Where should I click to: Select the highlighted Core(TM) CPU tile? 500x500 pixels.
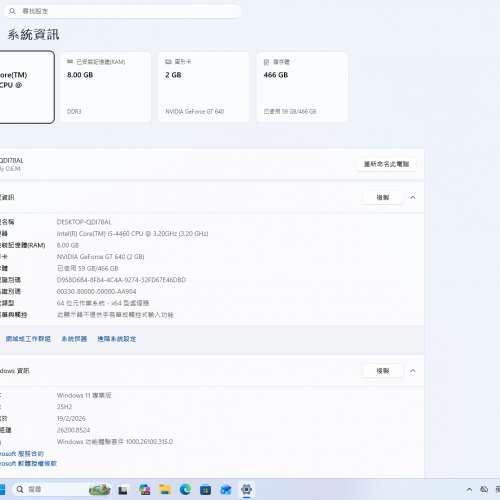click(27, 87)
